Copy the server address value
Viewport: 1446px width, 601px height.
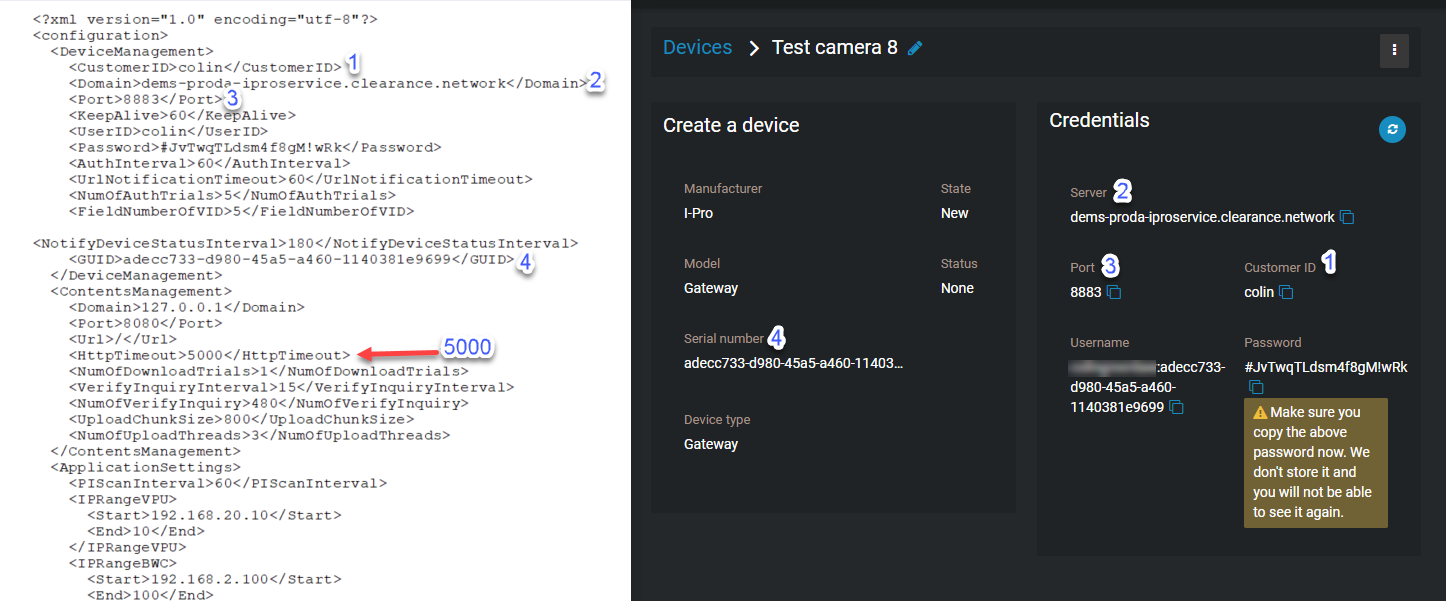(x=1347, y=217)
